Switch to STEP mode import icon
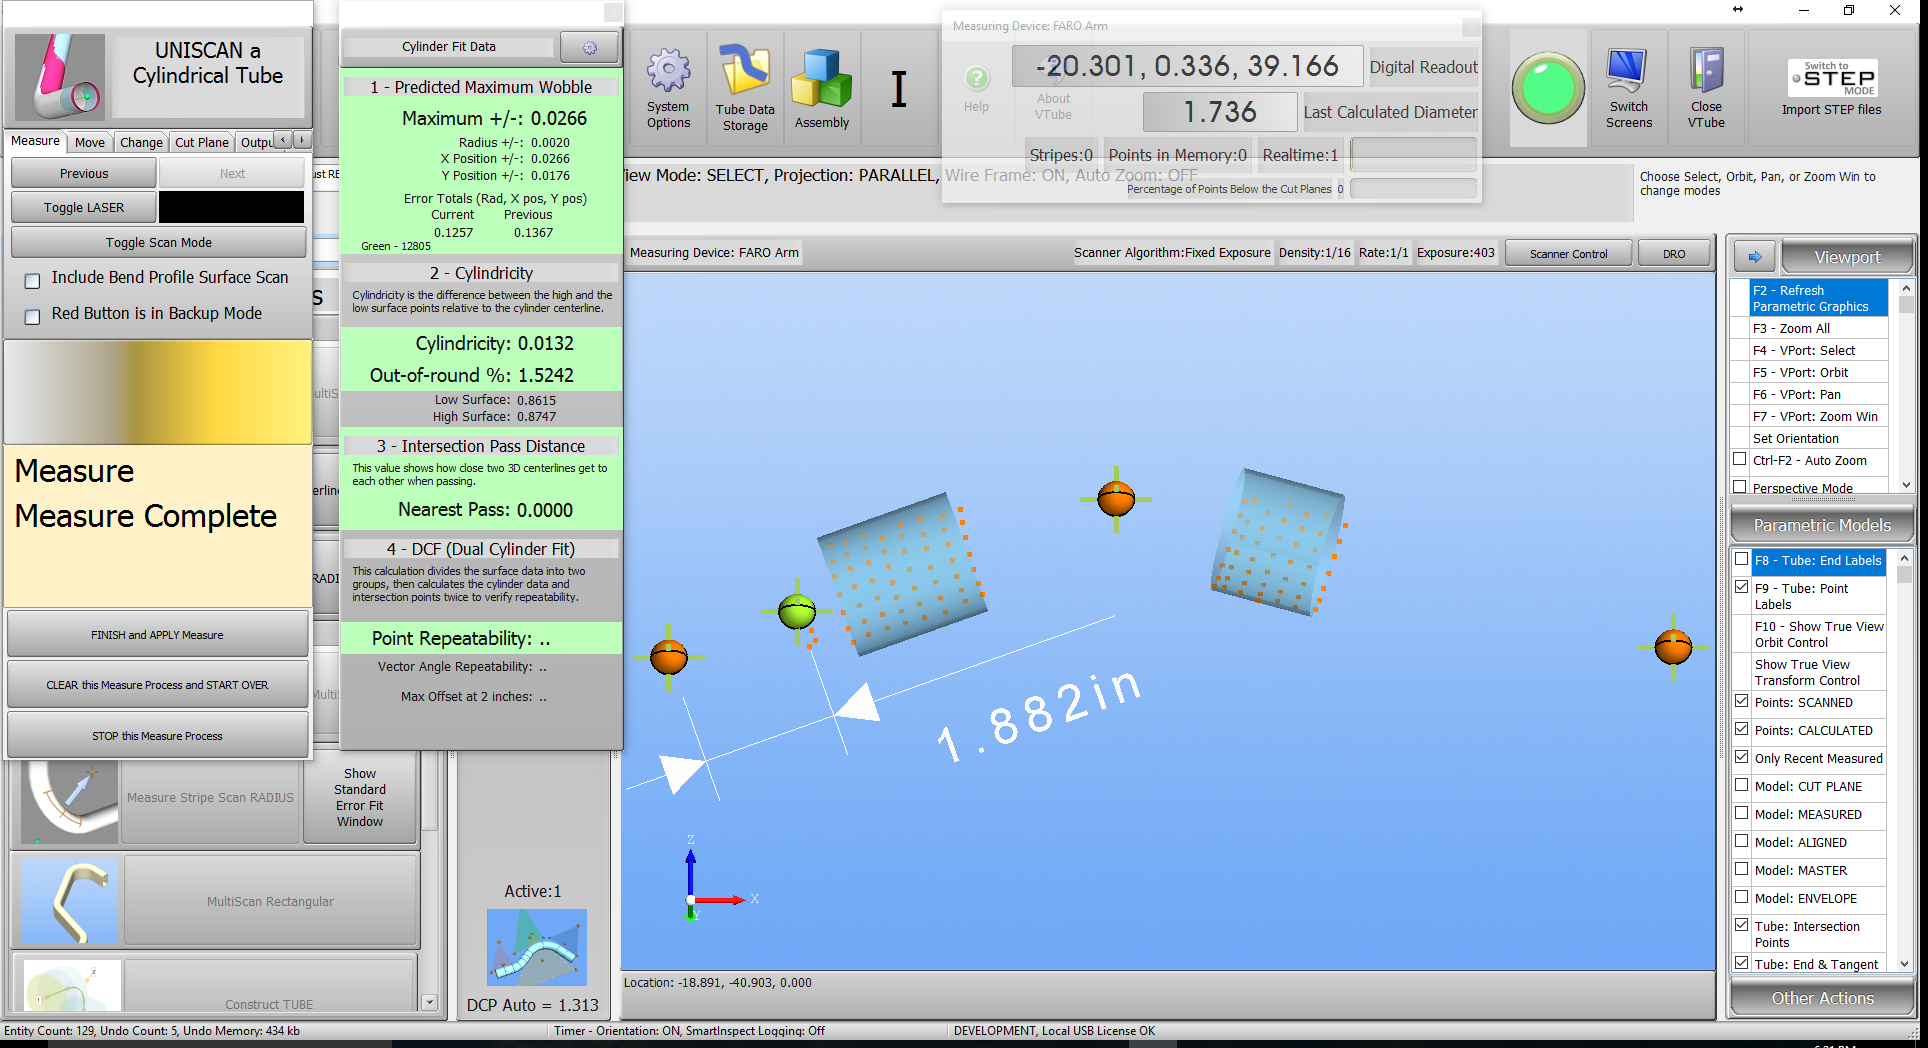This screenshot has width=1928, height=1048. point(1832,78)
